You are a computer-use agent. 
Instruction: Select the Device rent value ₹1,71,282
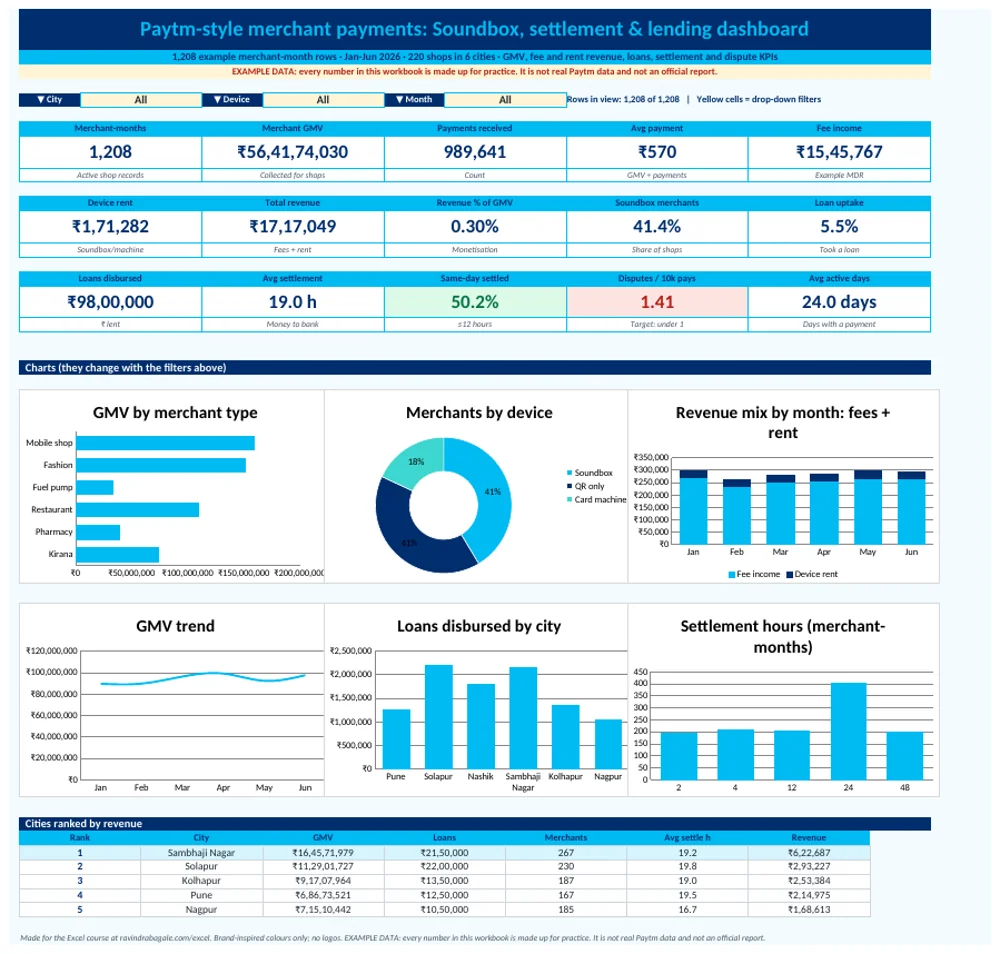click(110, 226)
